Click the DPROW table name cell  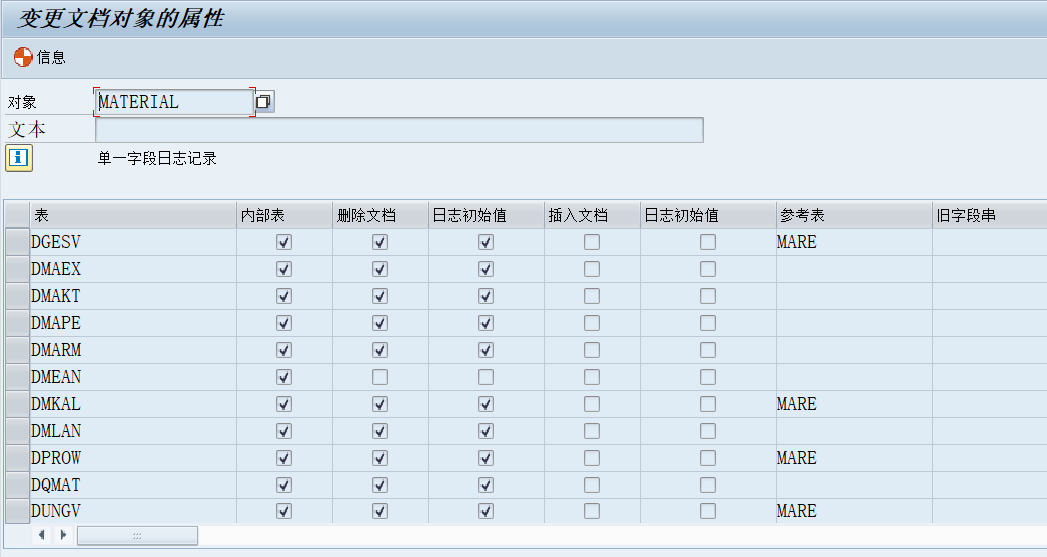pos(133,457)
